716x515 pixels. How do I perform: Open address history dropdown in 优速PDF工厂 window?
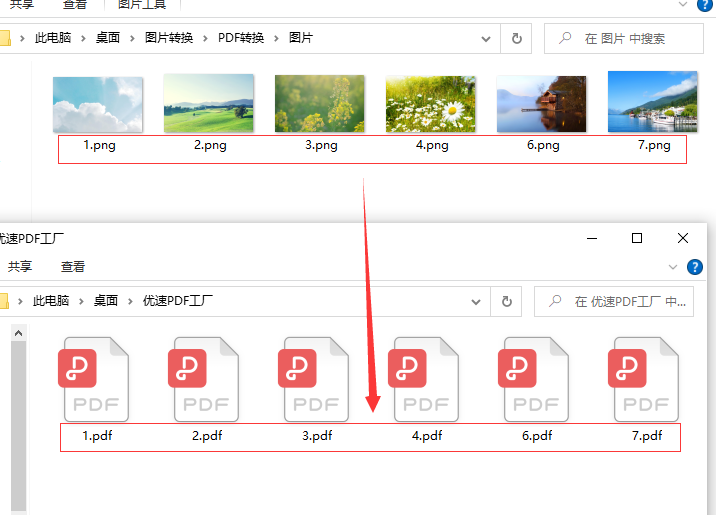coord(476,302)
